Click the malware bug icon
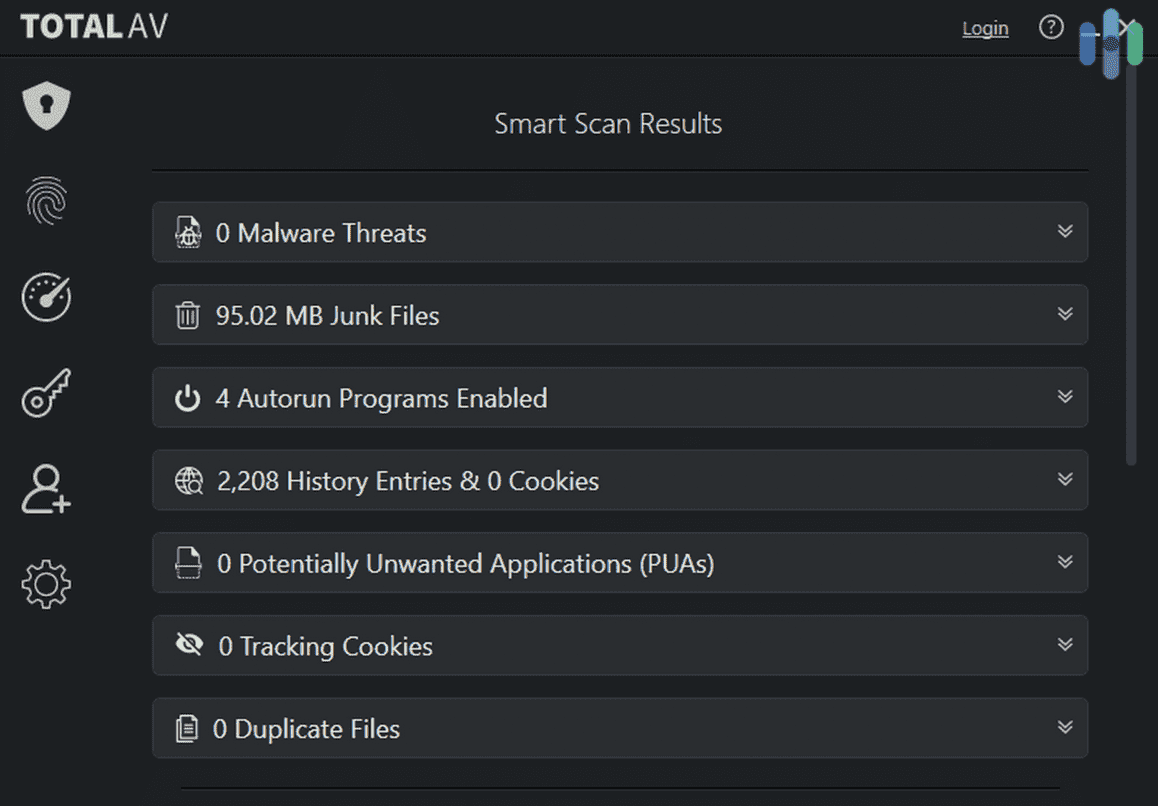 [188, 232]
